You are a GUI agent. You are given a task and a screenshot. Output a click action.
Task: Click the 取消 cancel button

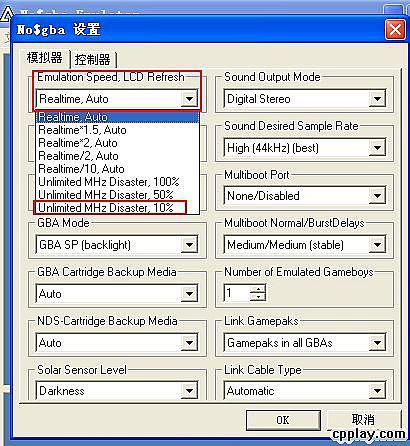pos(363,419)
